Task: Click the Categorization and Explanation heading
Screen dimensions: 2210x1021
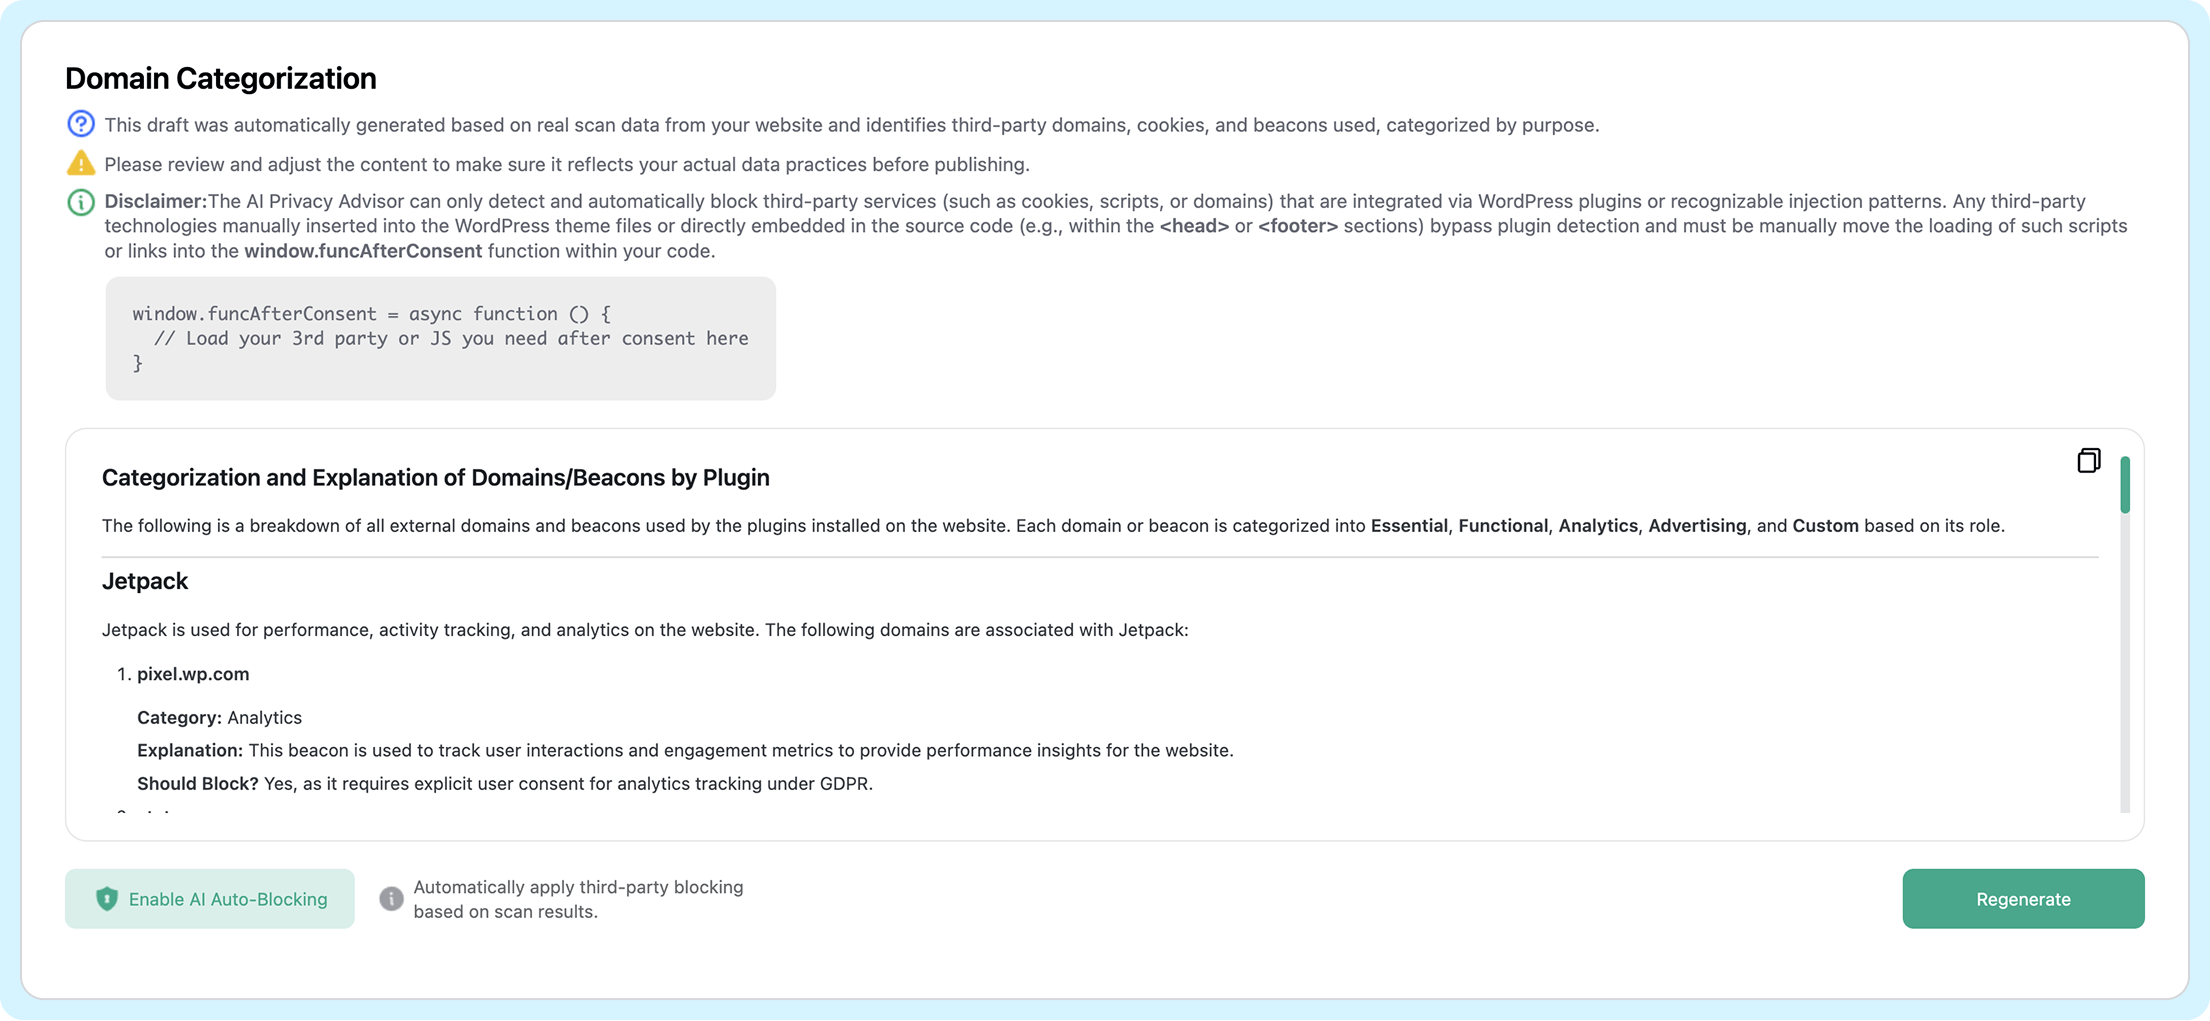Action: 435,478
